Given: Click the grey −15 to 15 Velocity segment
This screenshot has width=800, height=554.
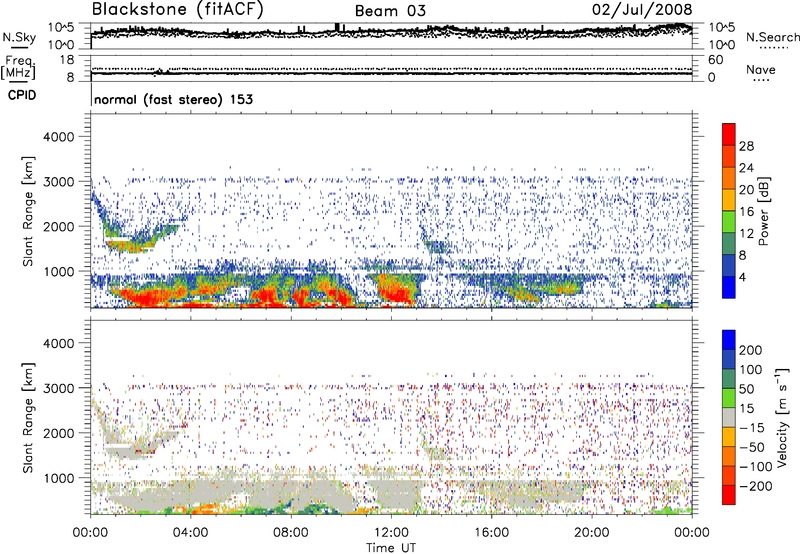Looking at the screenshot, I should pyautogui.click(x=729, y=417).
